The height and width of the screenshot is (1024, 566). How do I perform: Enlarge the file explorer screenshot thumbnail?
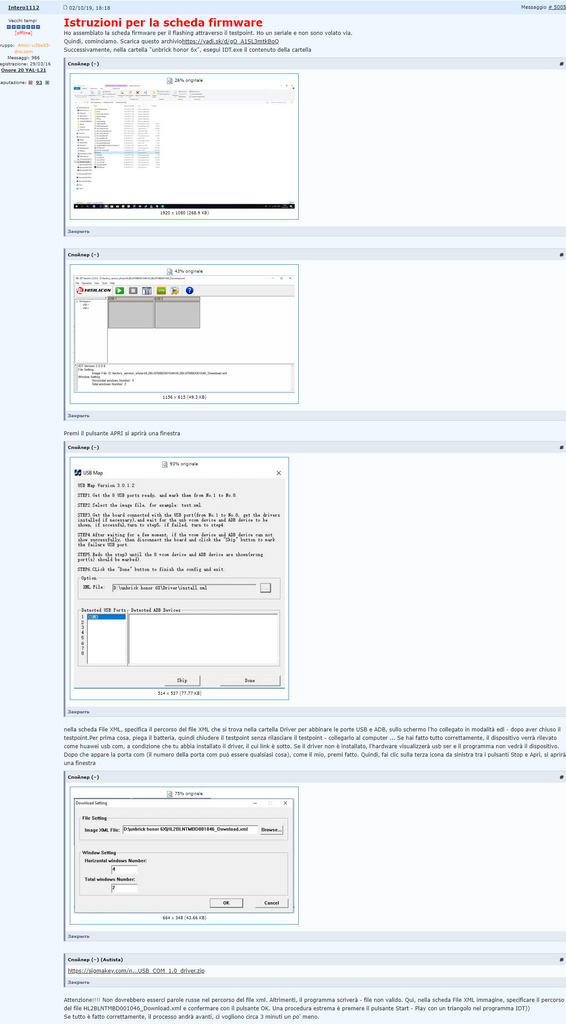[184, 147]
